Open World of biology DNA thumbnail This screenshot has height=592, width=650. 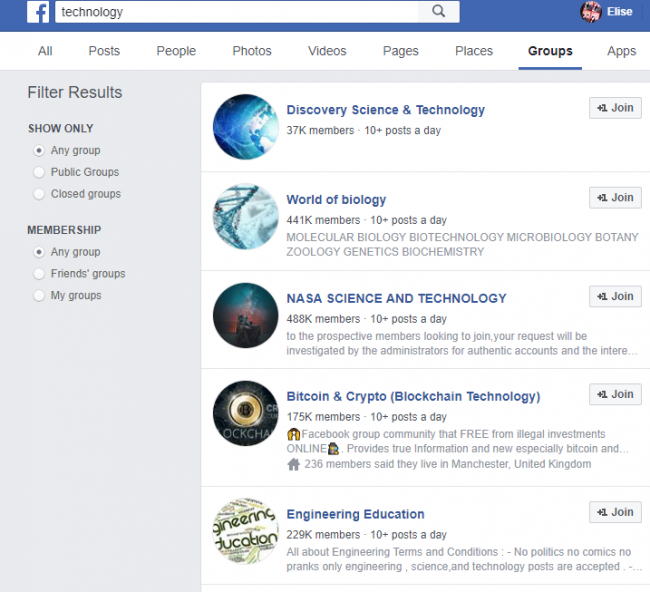click(245, 216)
